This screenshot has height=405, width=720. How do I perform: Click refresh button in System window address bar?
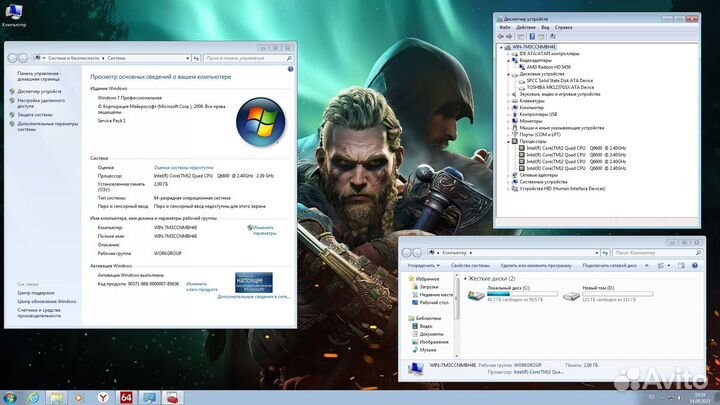tap(196, 58)
